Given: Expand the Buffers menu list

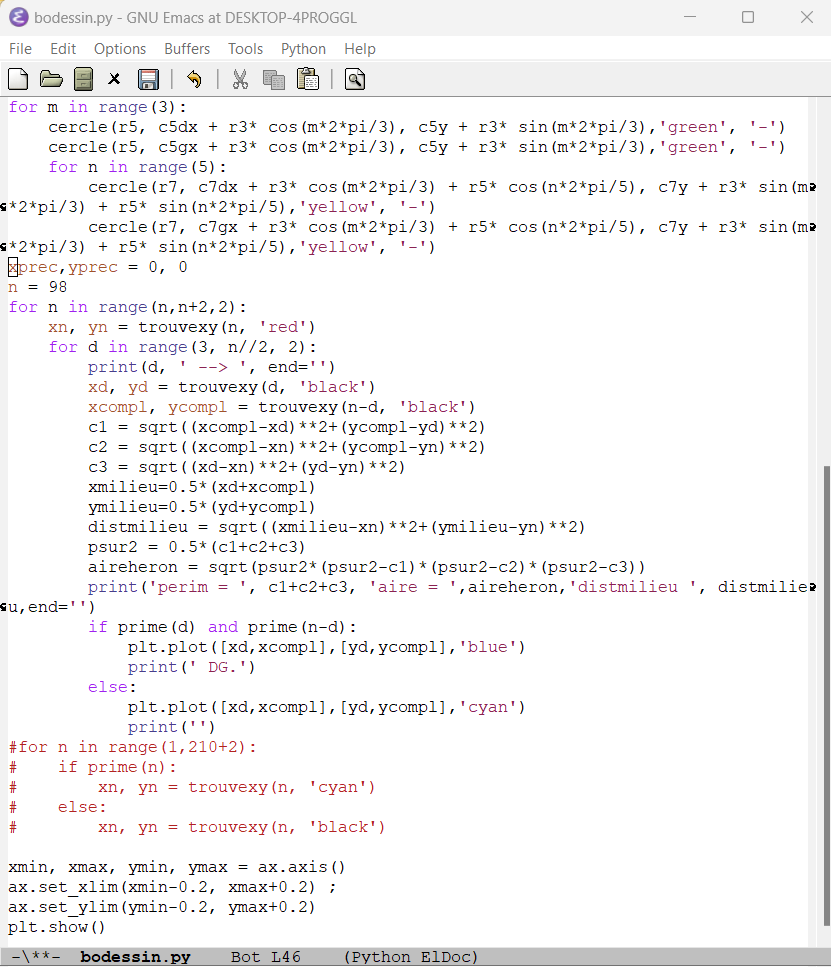Looking at the screenshot, I should pyautogui.click(x=187, y=49).
